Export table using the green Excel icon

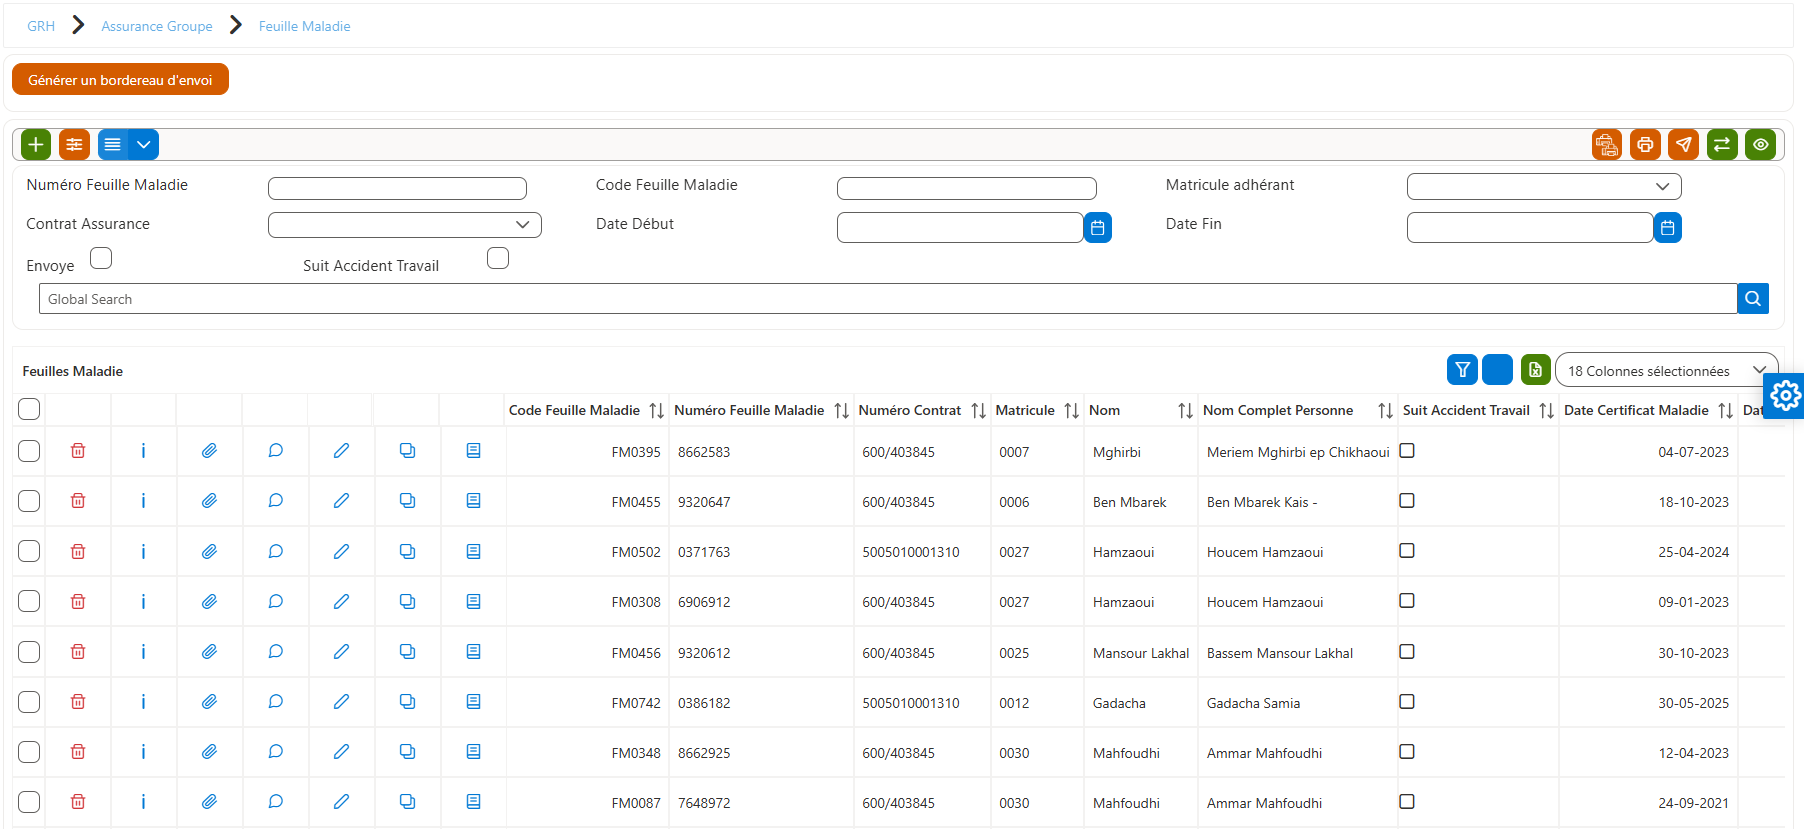coord(1535,370)
